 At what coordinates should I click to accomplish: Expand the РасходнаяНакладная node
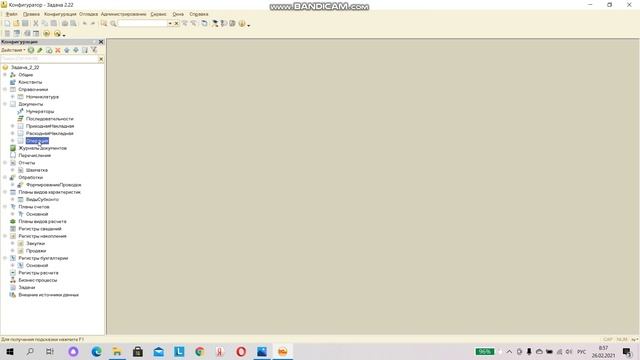coord(13,133)
